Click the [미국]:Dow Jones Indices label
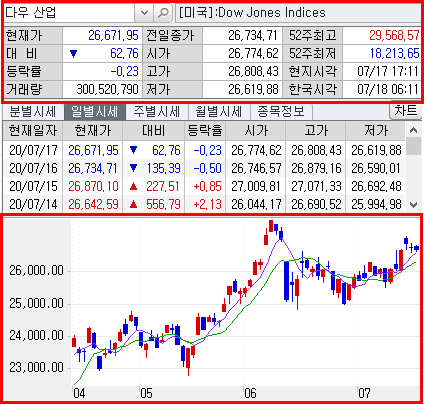Image resolution: width=424 pixels, height=404 pixels. click(x=252, y=13)
